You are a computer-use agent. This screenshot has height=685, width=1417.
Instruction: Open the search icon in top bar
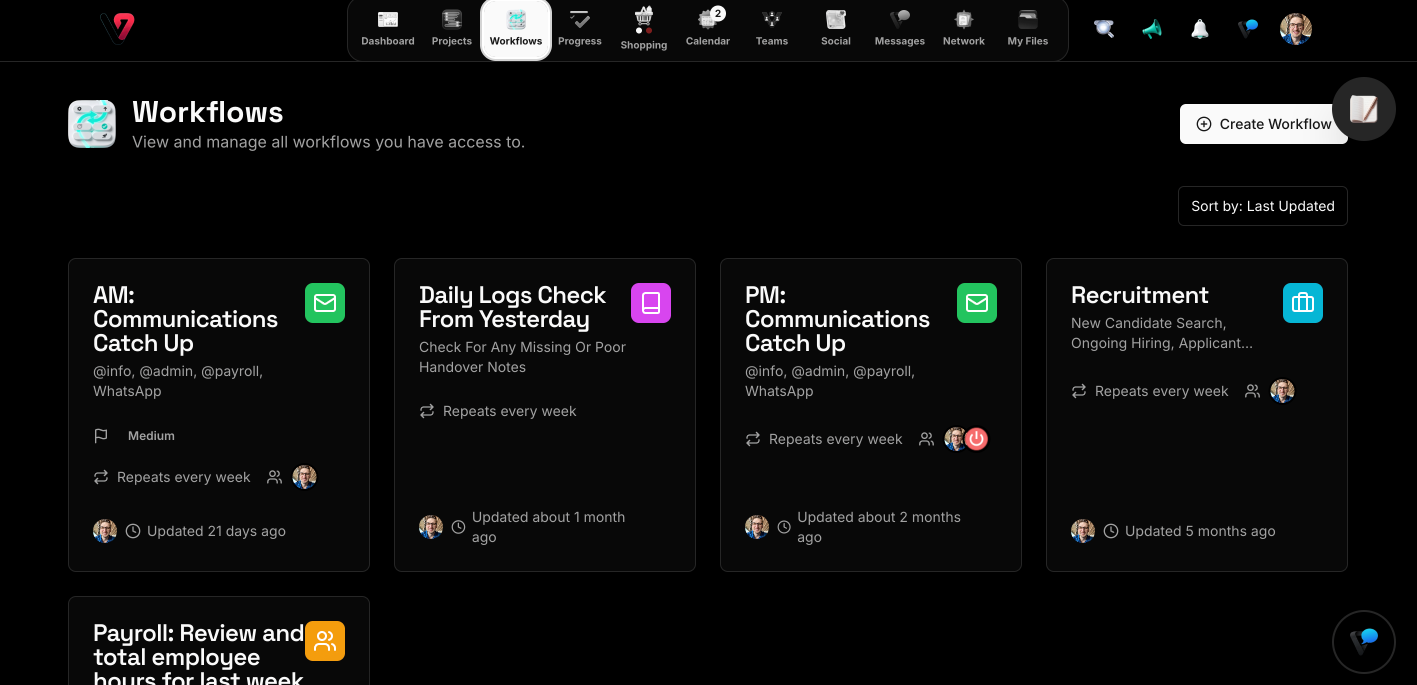(1104, 29)
